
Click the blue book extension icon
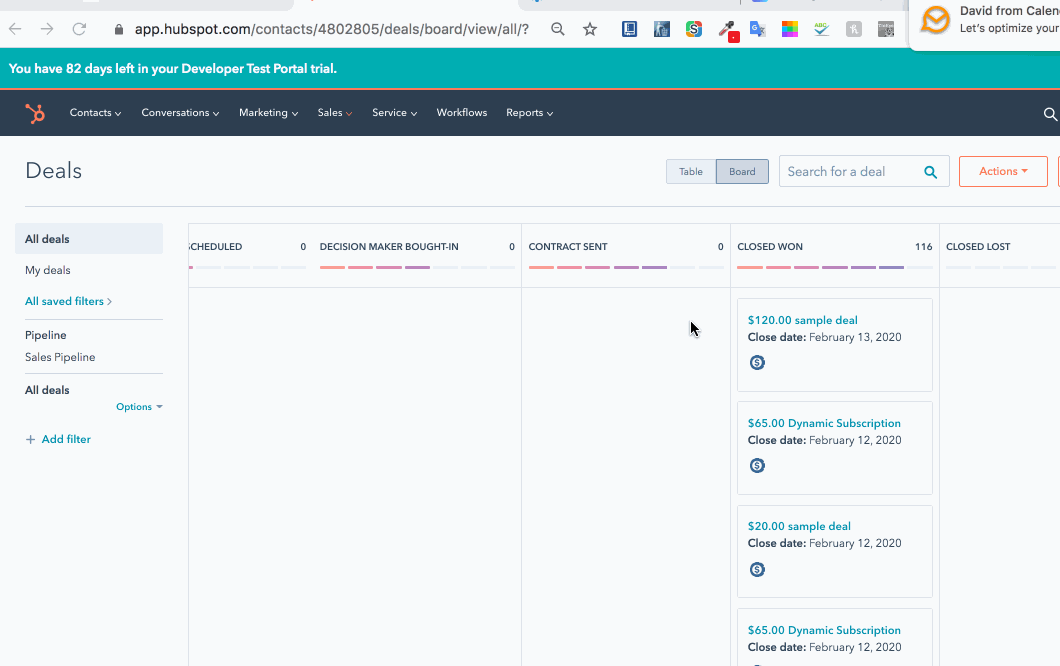click(x=629, y=29)
